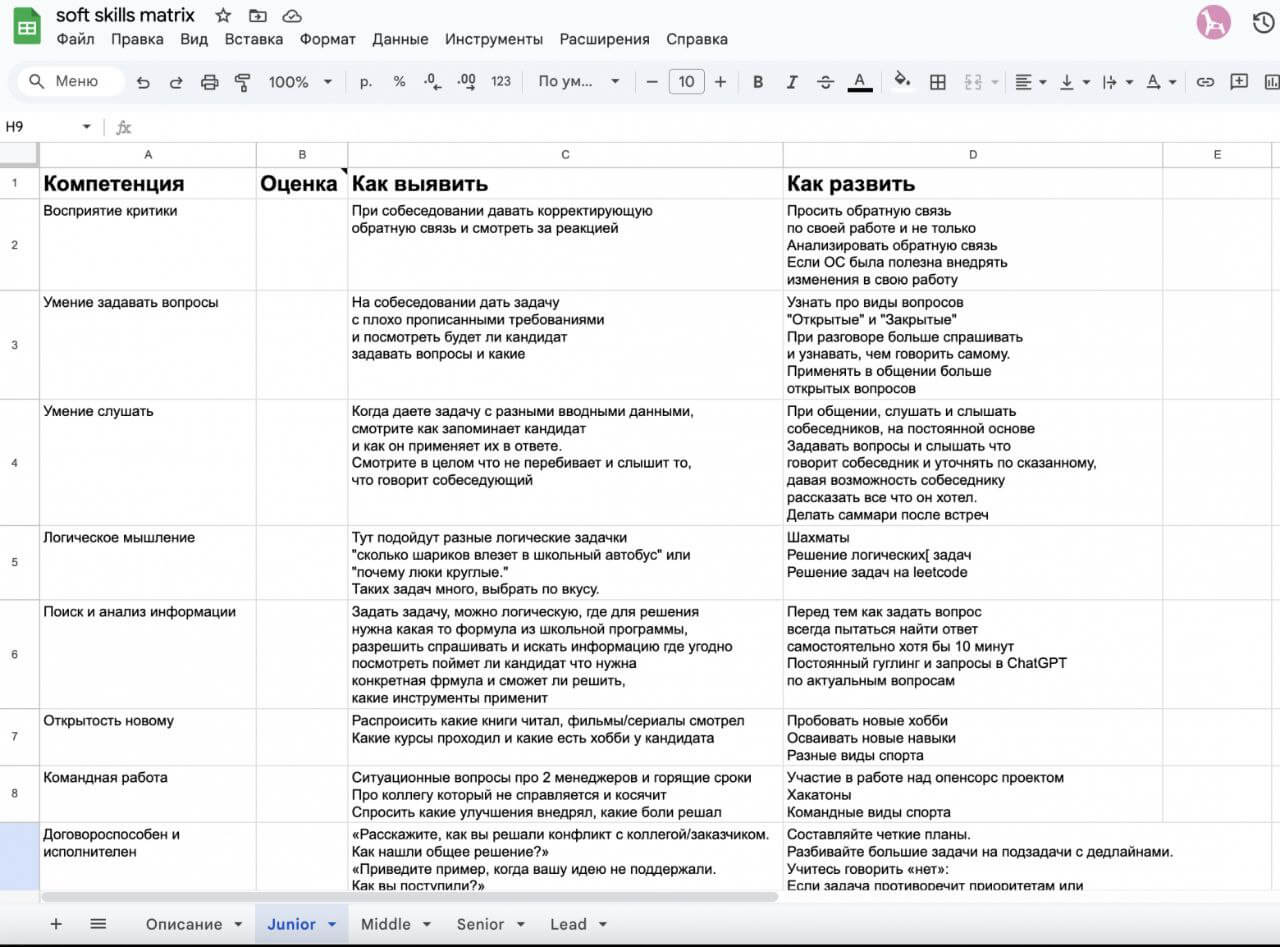Move document using the folder icon
Viewport: 1280px width, 947px height.
[x=257, y=16]
